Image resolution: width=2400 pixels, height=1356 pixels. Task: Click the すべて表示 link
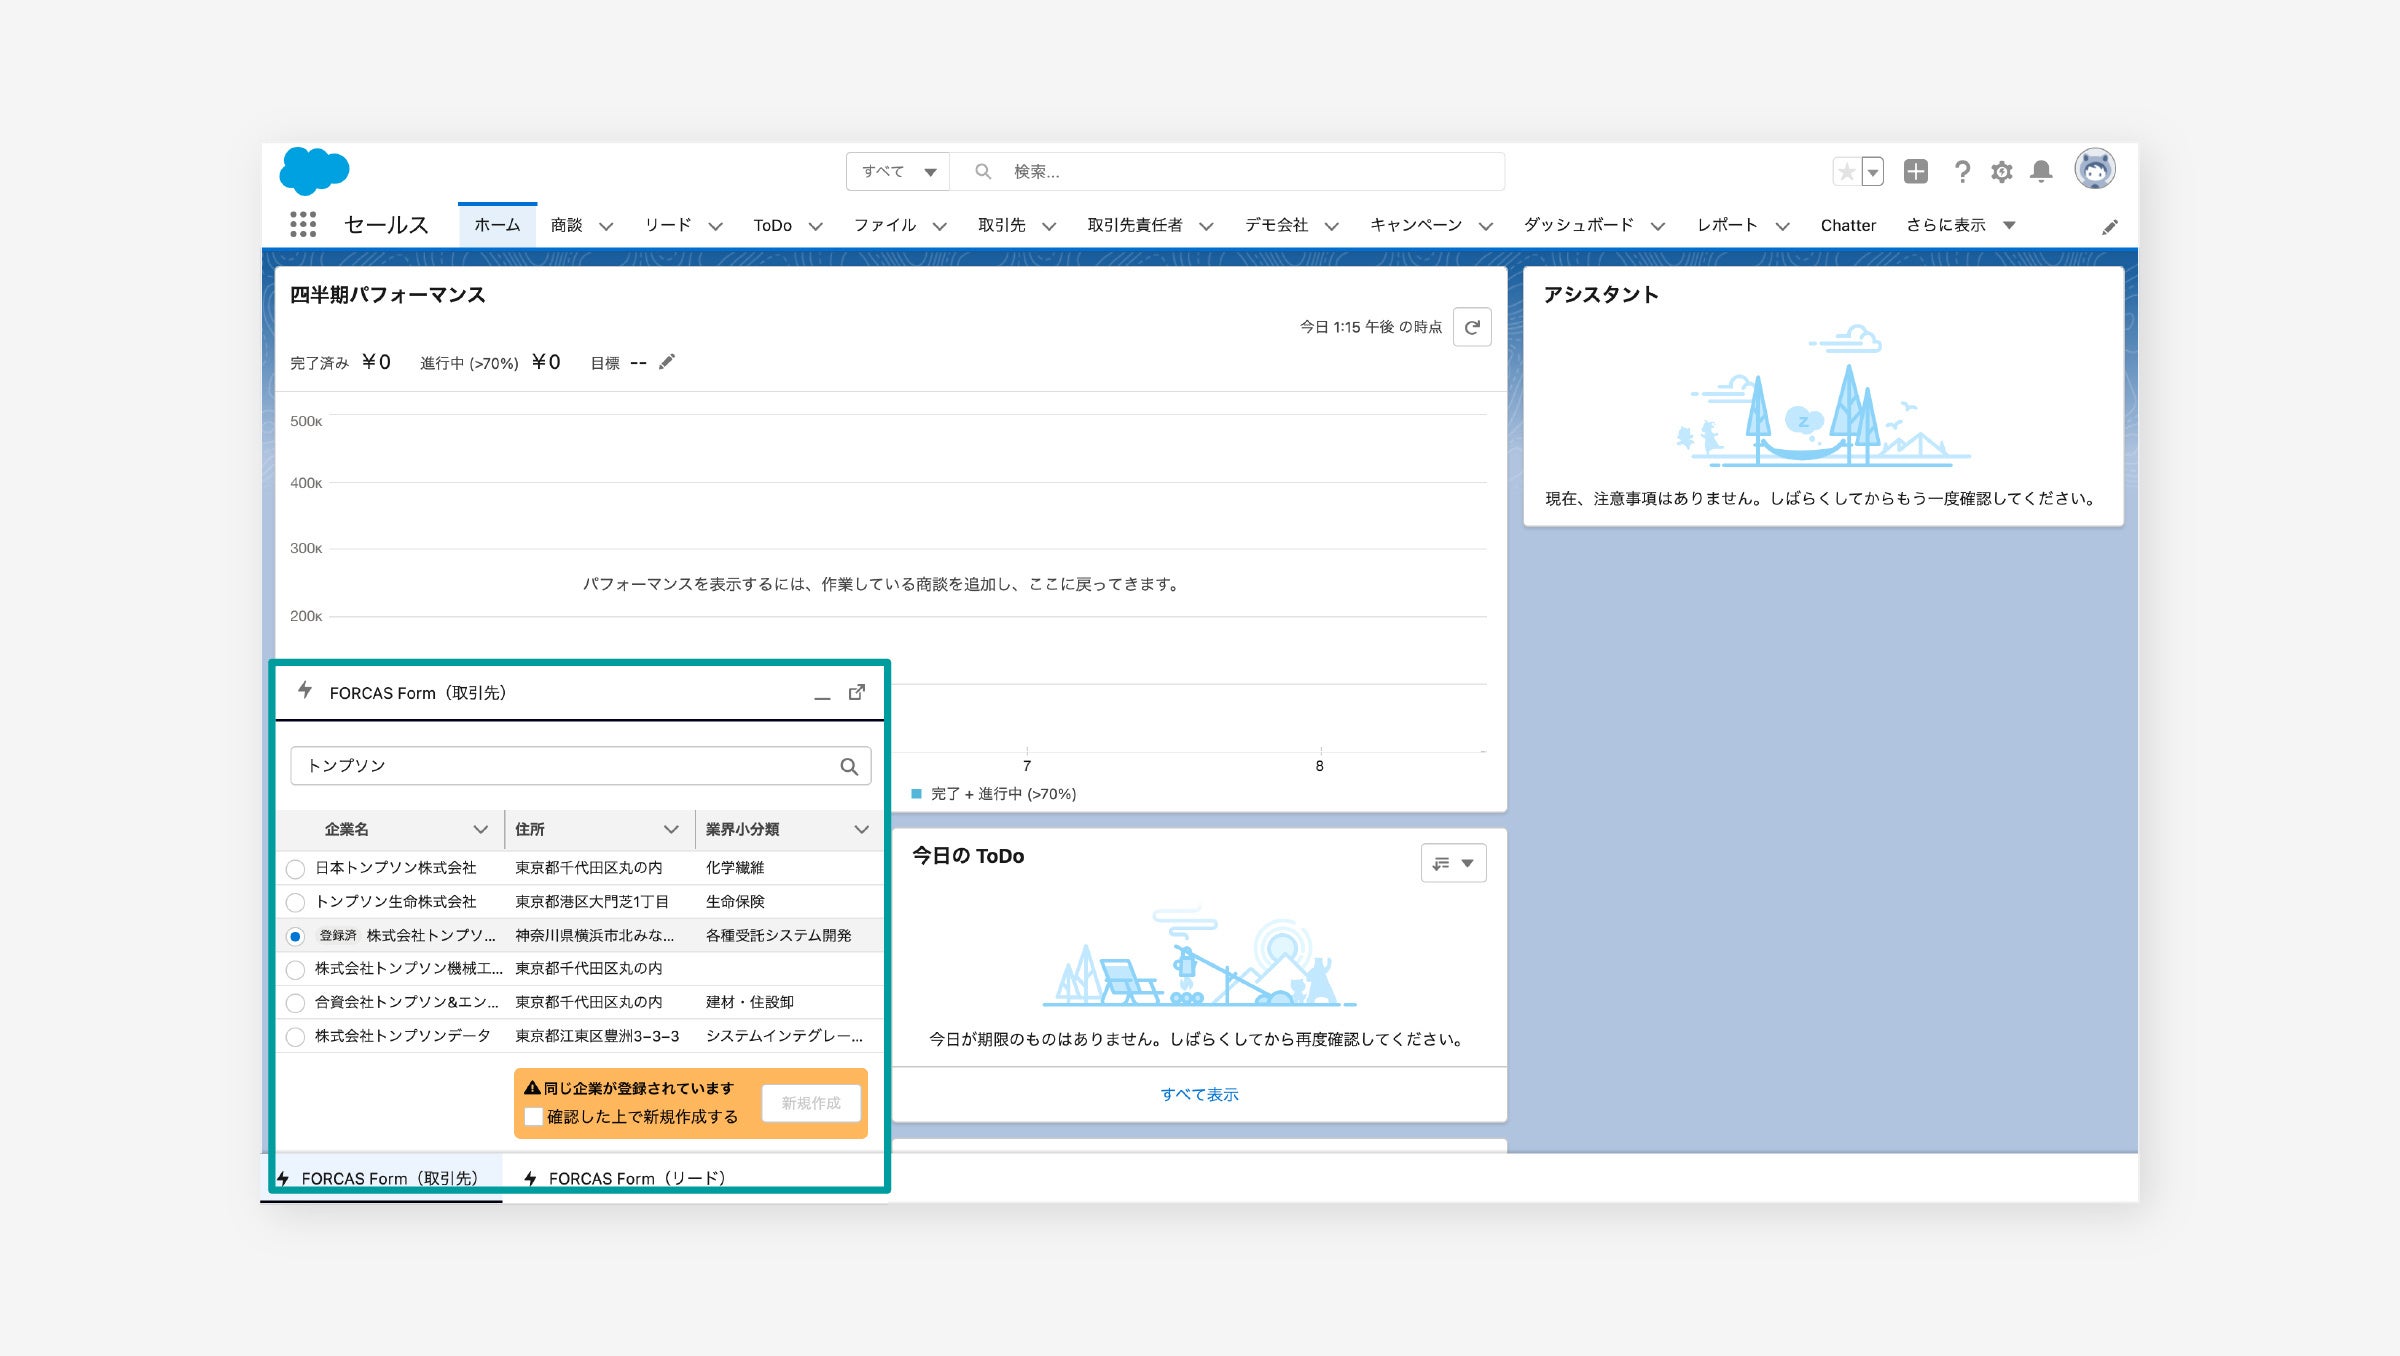click(x=1199, y=1094)
